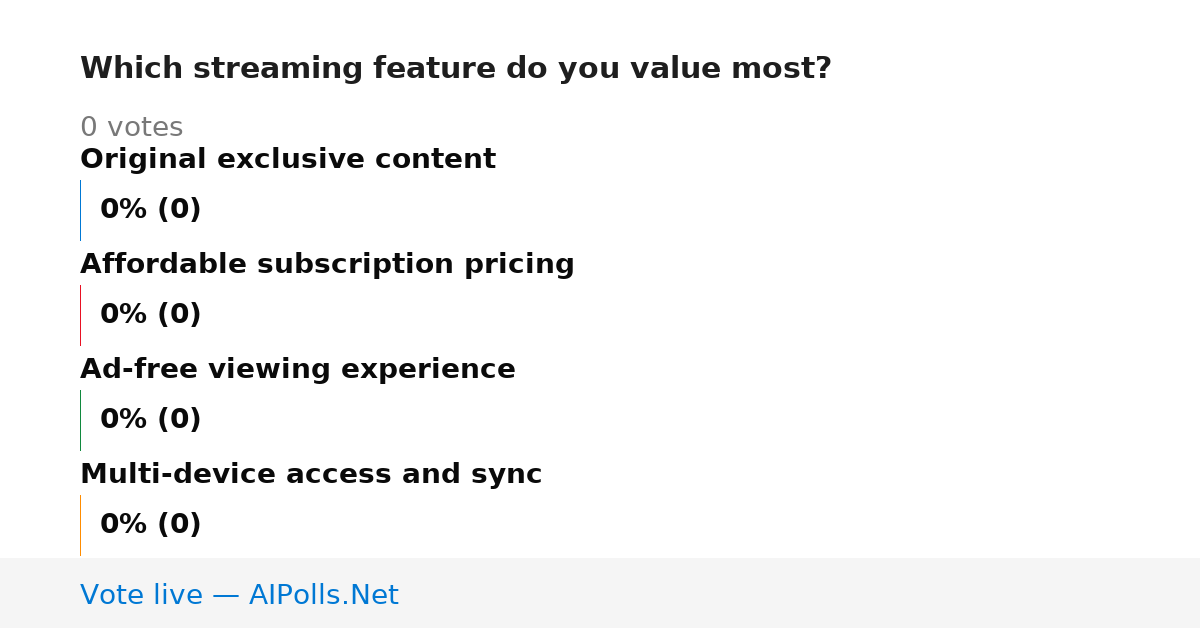The width and height of the screenshot is (1200, 628).
Task: Click the 0% (0) result under Multi-device access and sync
Action: click(x=151, y=525)
